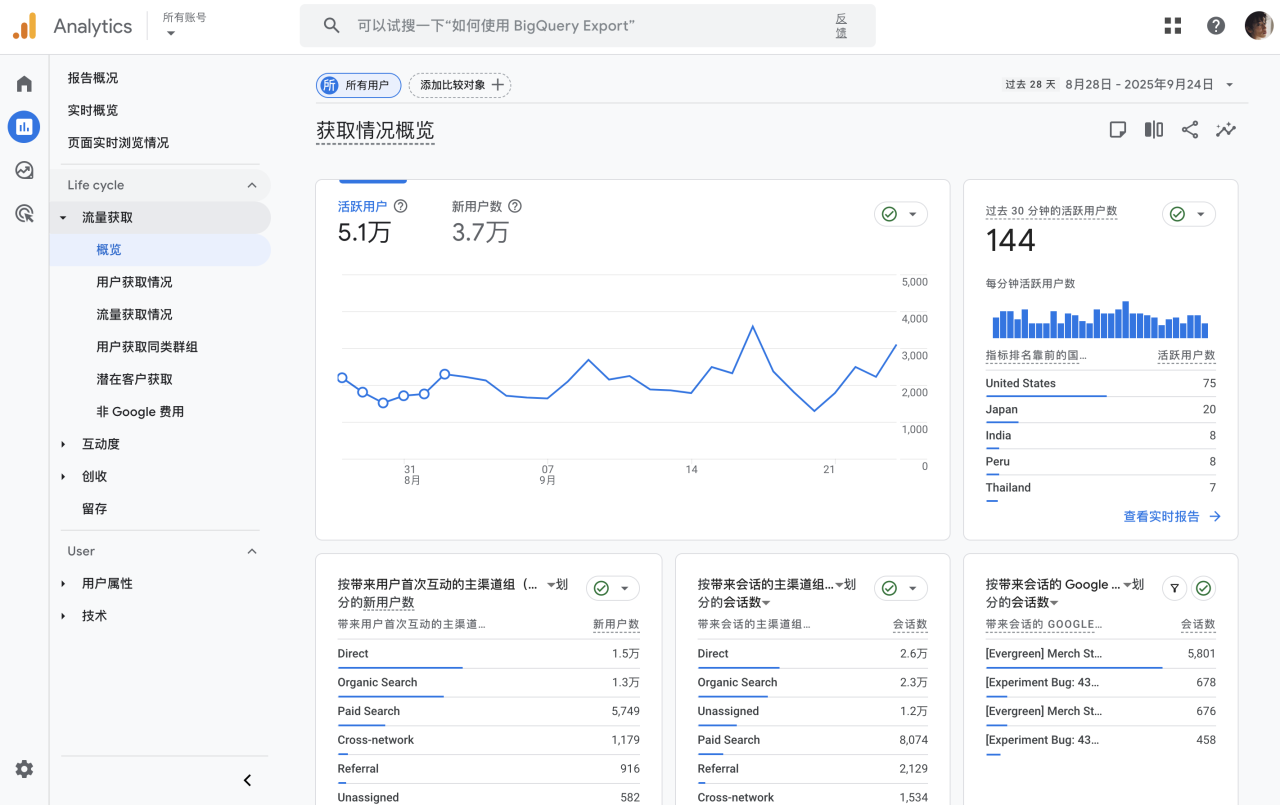Click the Help question mark icon
The image size is (1280, 805).
1216,26
